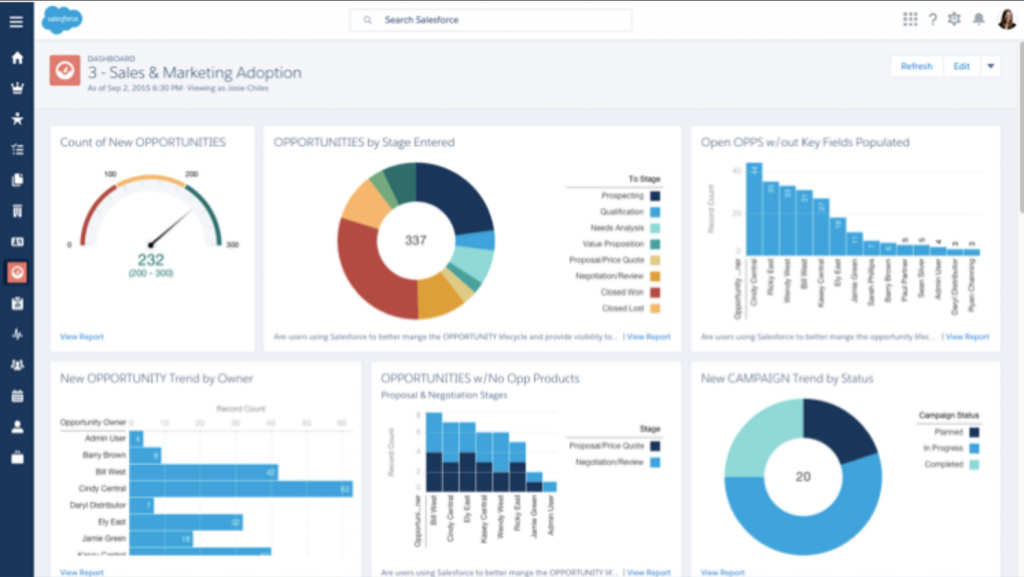Viewport: 1024px width, 577px height.
Task: Open the dropdown arrow beside the Edit button
Action: coord(990,66)
